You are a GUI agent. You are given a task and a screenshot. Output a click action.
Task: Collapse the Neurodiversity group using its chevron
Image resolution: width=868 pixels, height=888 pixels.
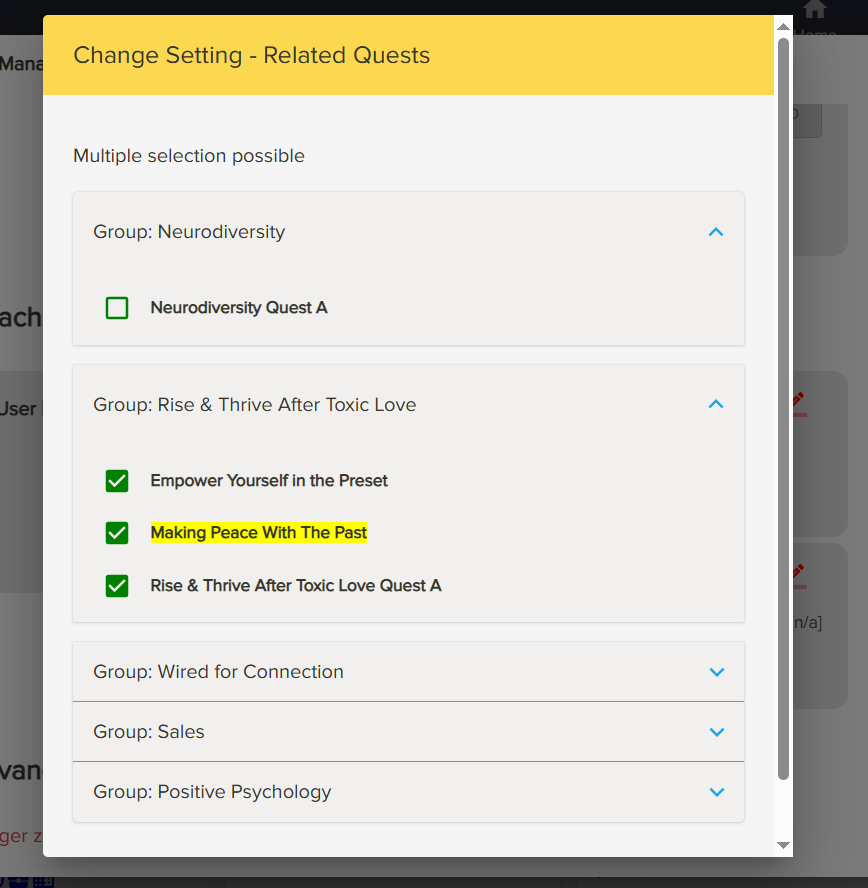715,232
